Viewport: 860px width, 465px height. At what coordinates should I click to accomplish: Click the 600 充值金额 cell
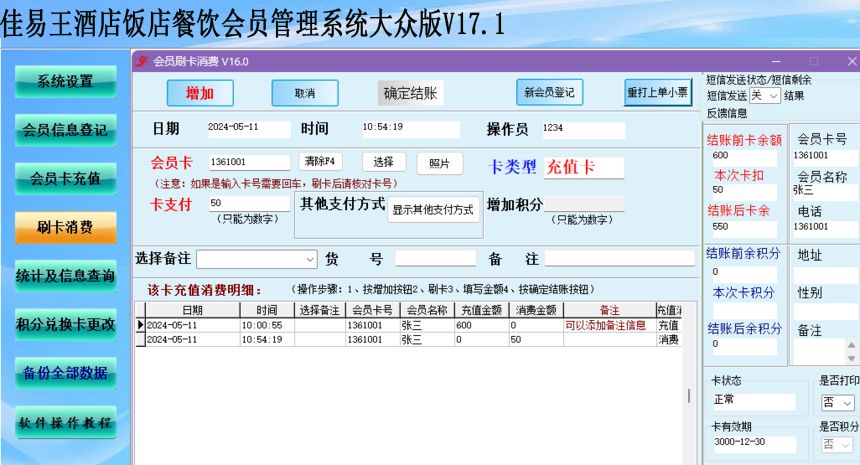pyautogui.click(x=482, y=325)
